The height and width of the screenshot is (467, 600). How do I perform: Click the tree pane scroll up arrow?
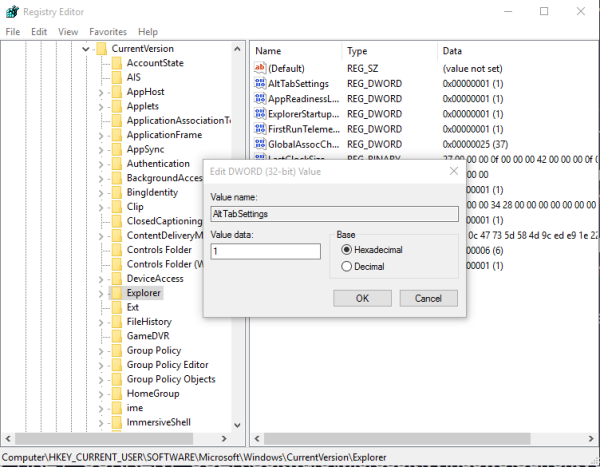tap(237, 49)
